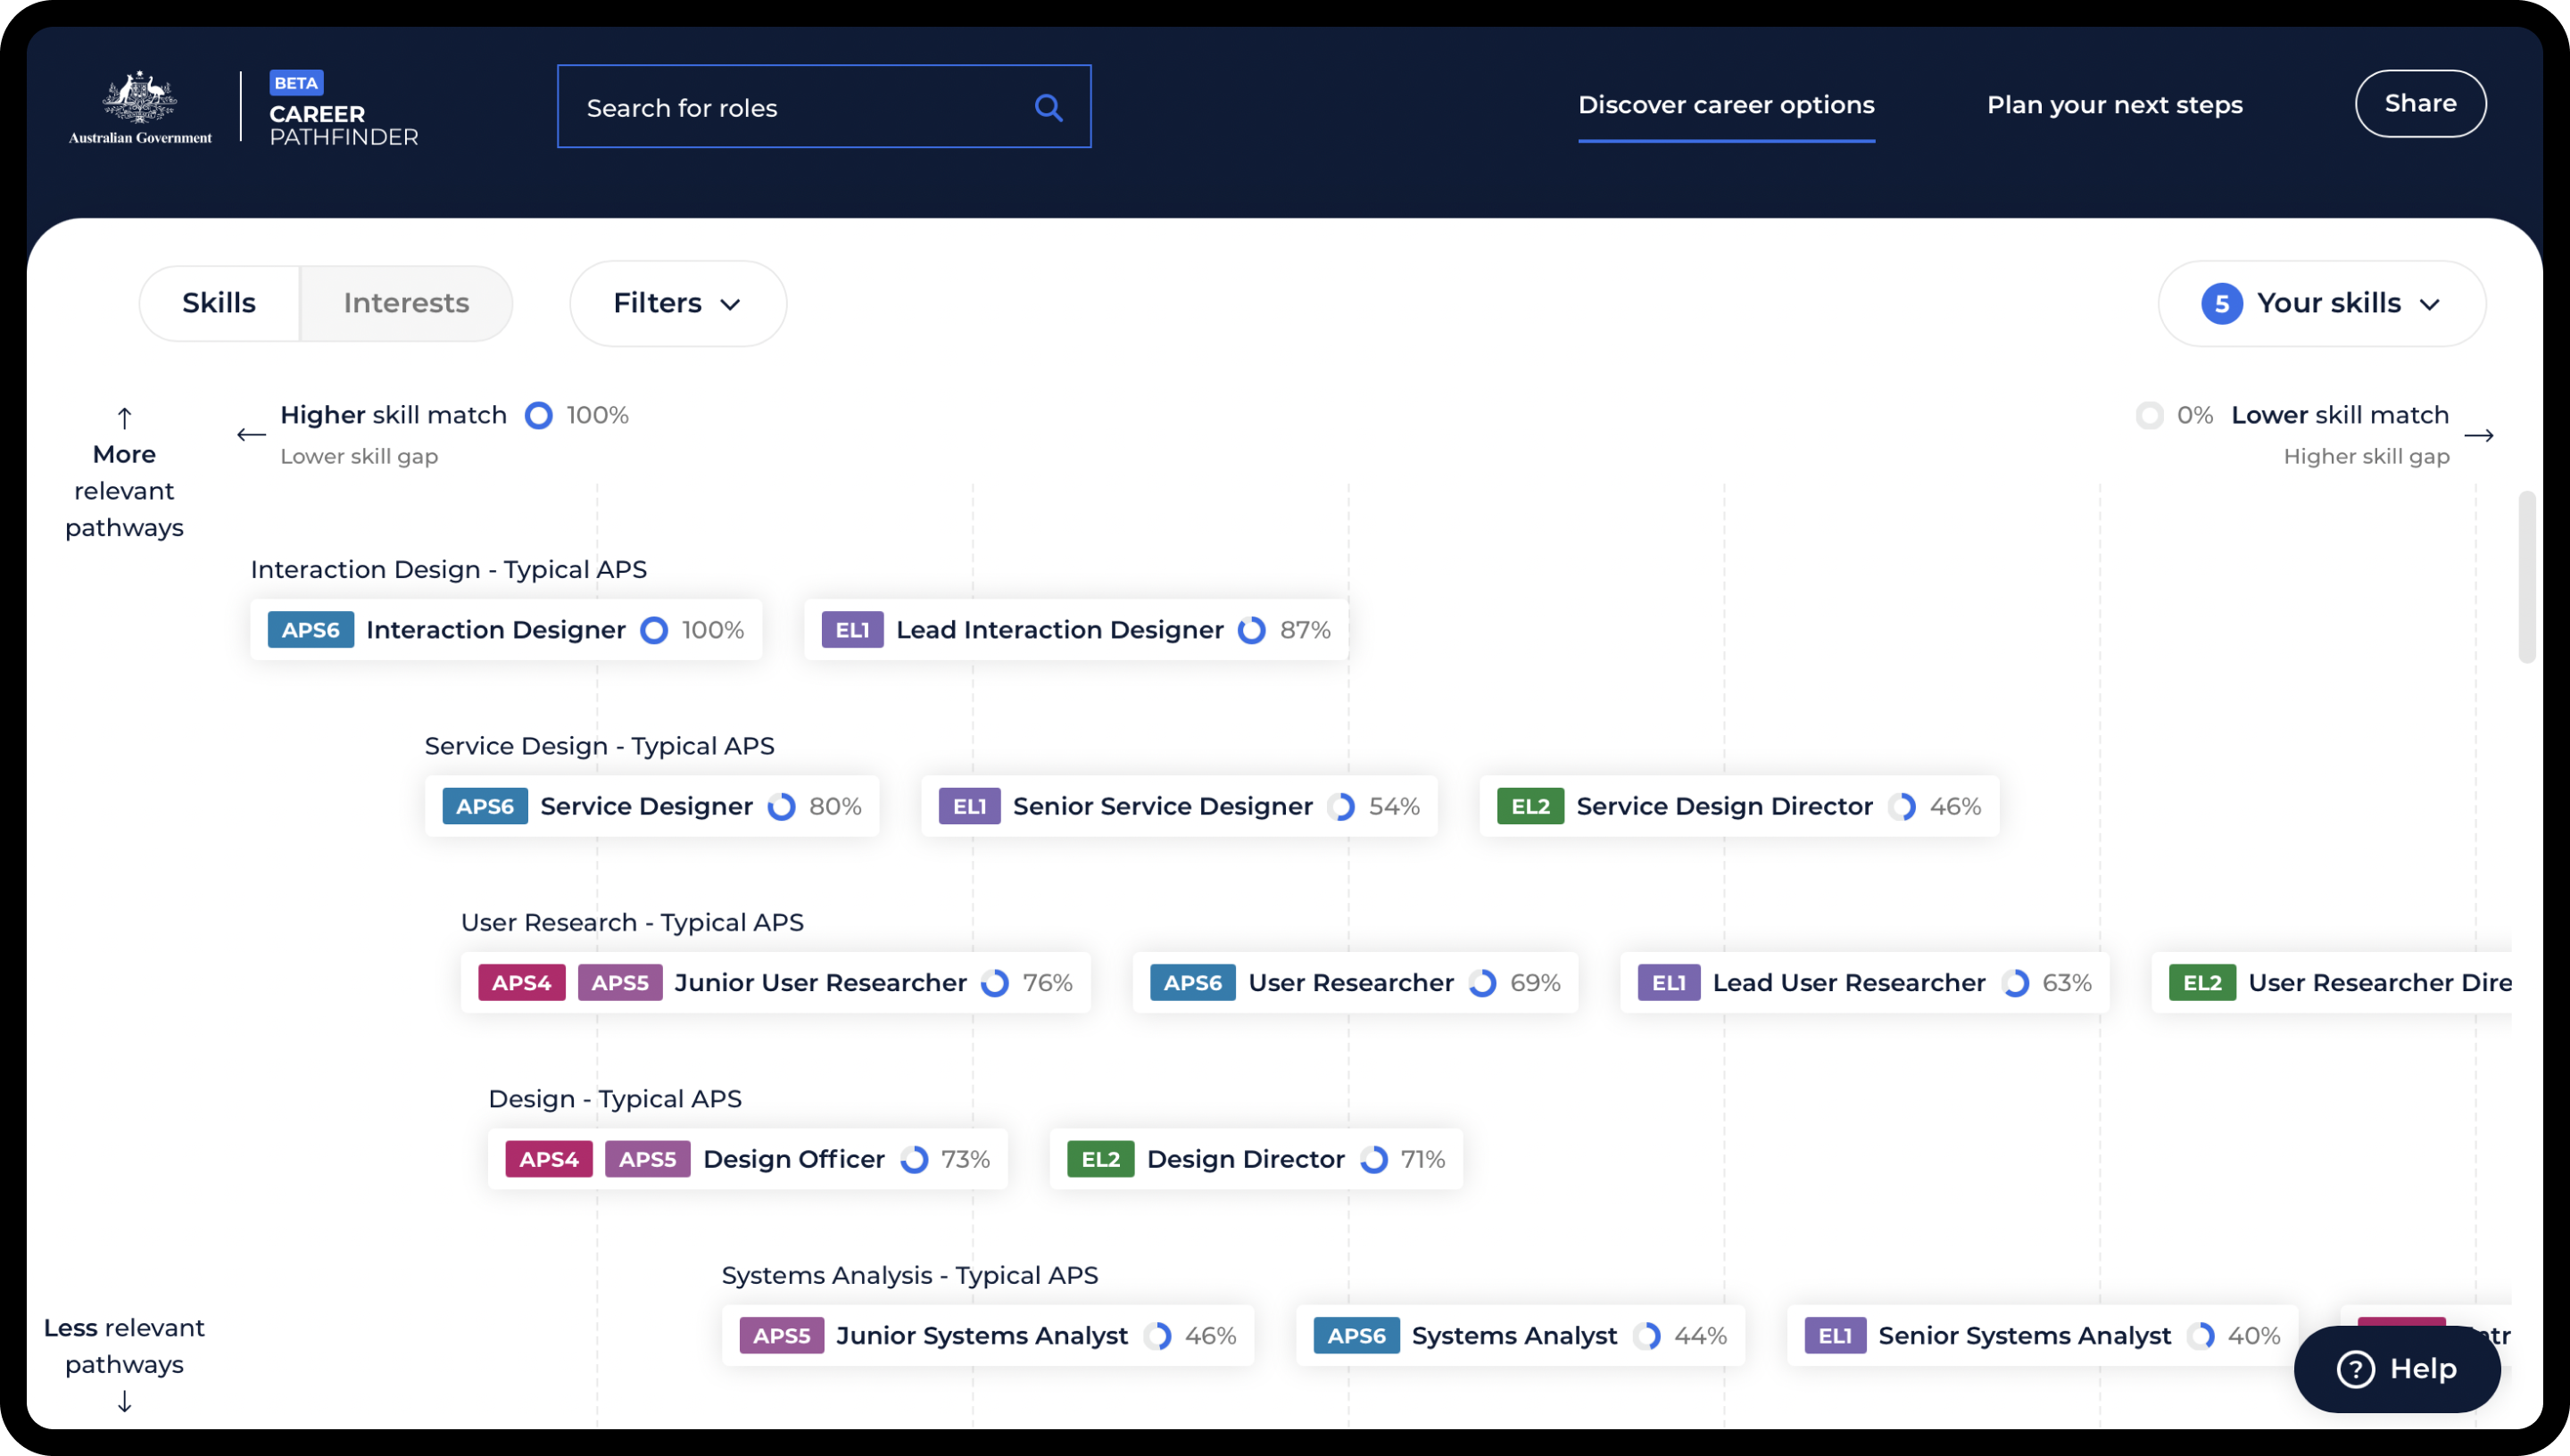Switch to the Skills toggle view
Image resolution: width=2570 pixels, height=1456 pixels.
click(x=219, y=303)
